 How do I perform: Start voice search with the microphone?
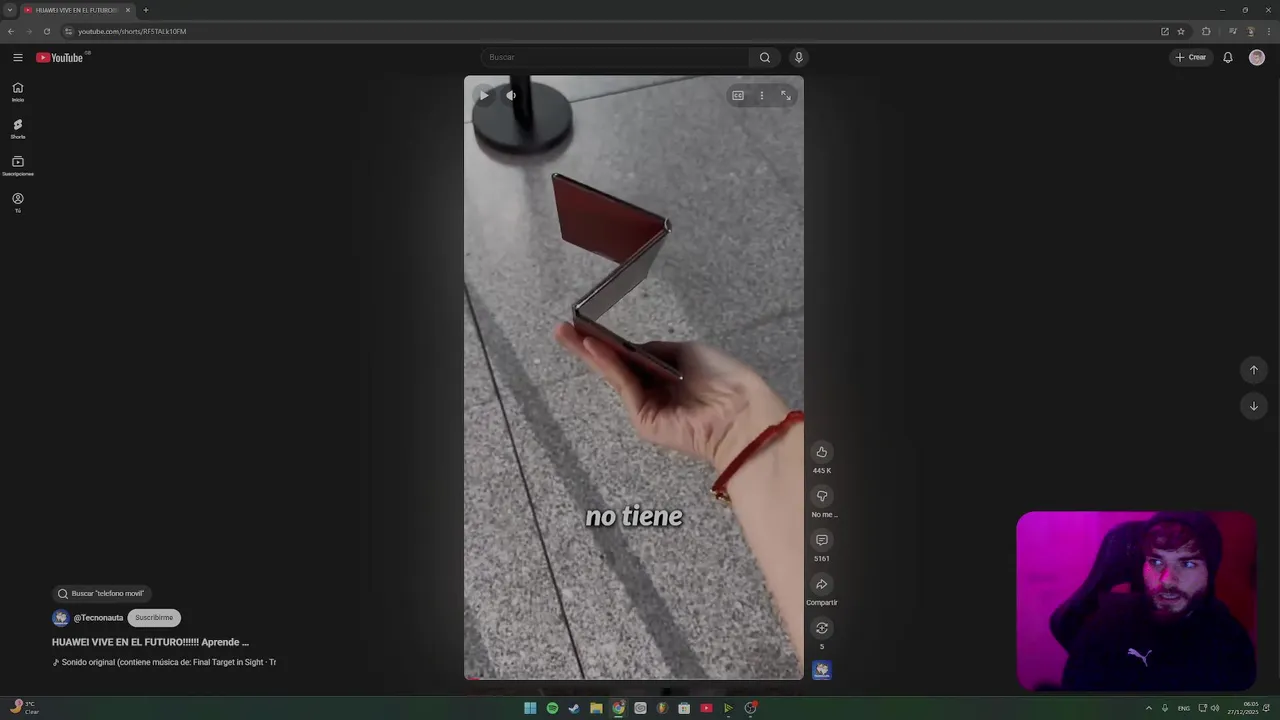(x=798, y=57)
